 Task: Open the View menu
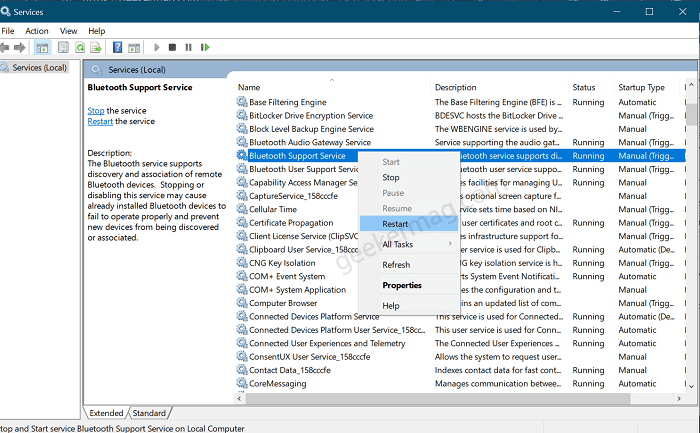click(68, 31)
